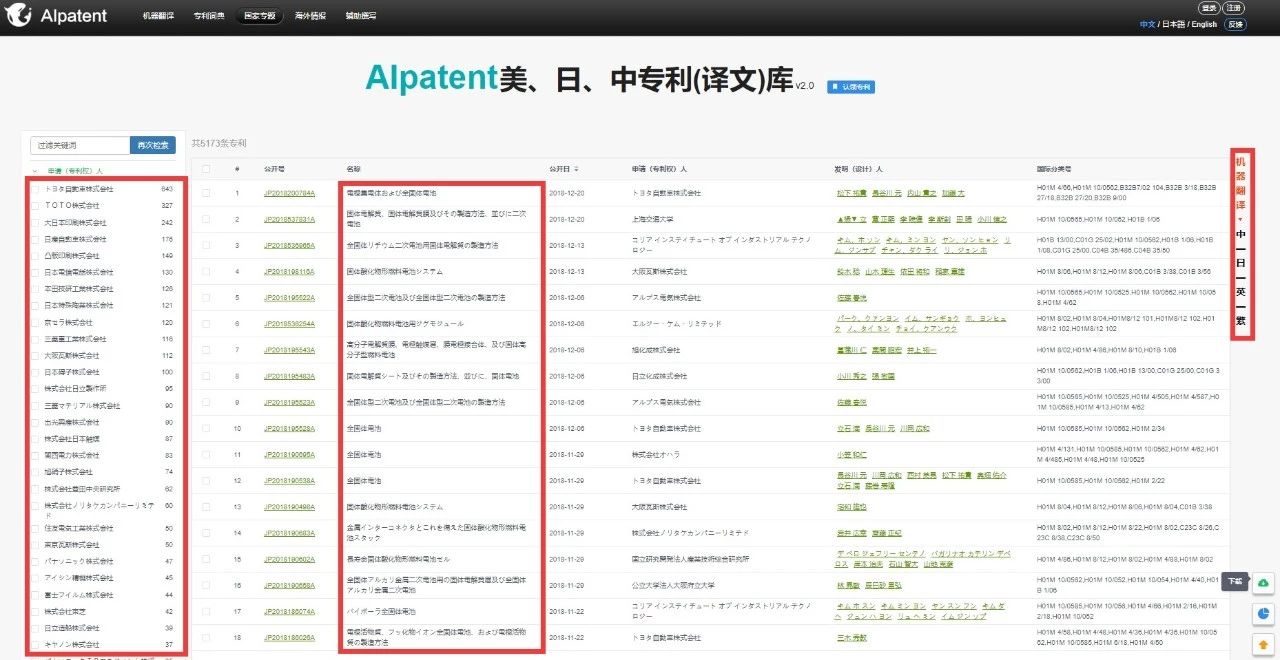
Task: Open patent JP2018186074A
Action: click(289, 611)
